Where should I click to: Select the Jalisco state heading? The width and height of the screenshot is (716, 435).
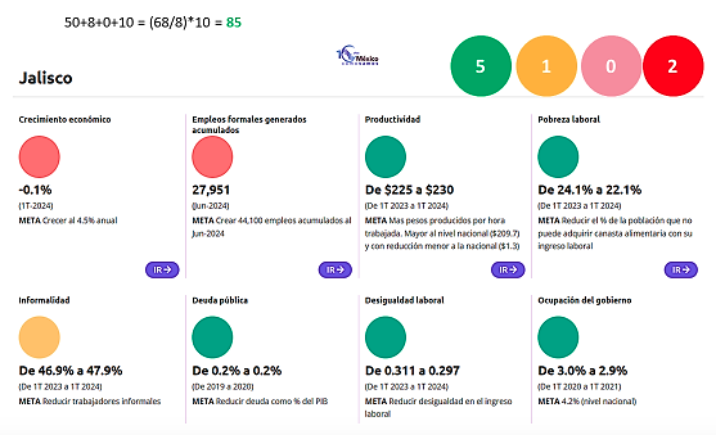click(45, 77)
